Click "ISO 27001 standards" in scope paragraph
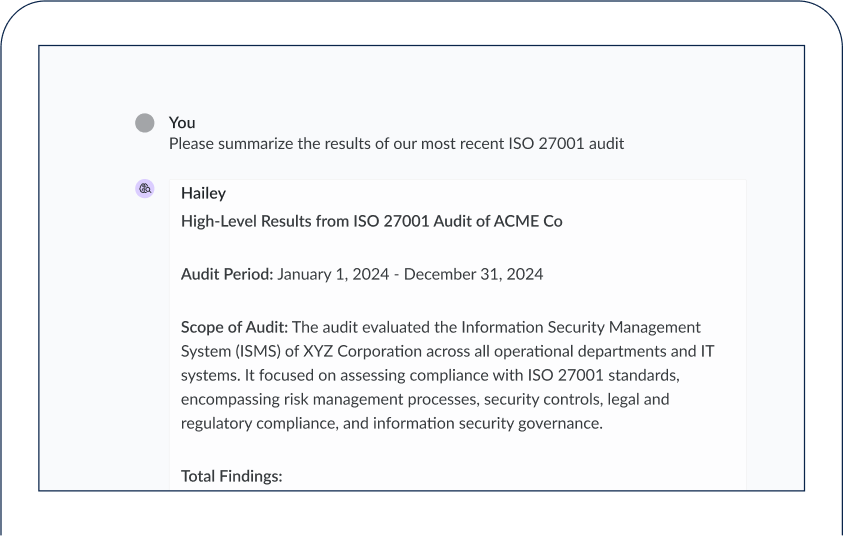The image size is (843, 536). (x=602, y=375)
